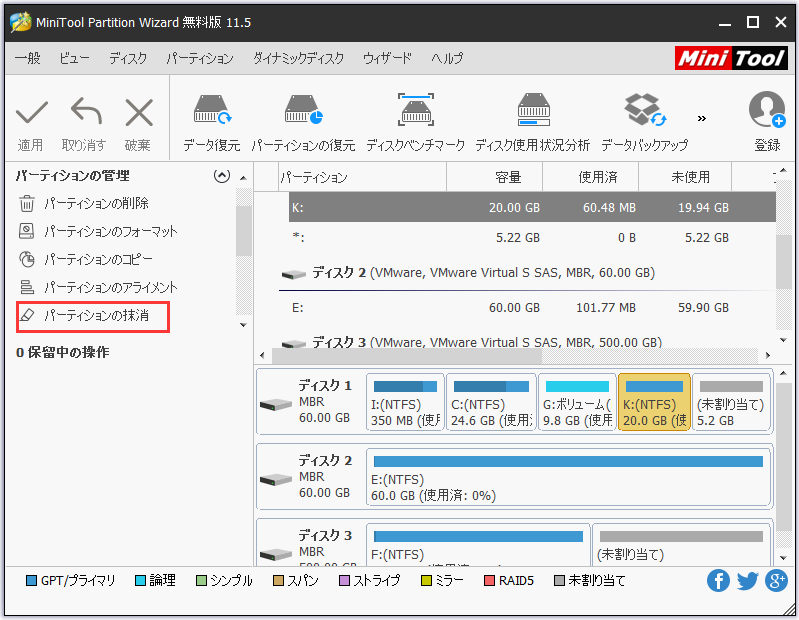The width and height of the screenshot is (799, 620).
Task: Select Format Partition (パーティションのフォーマット)
Action: click(x=98, y=232)
